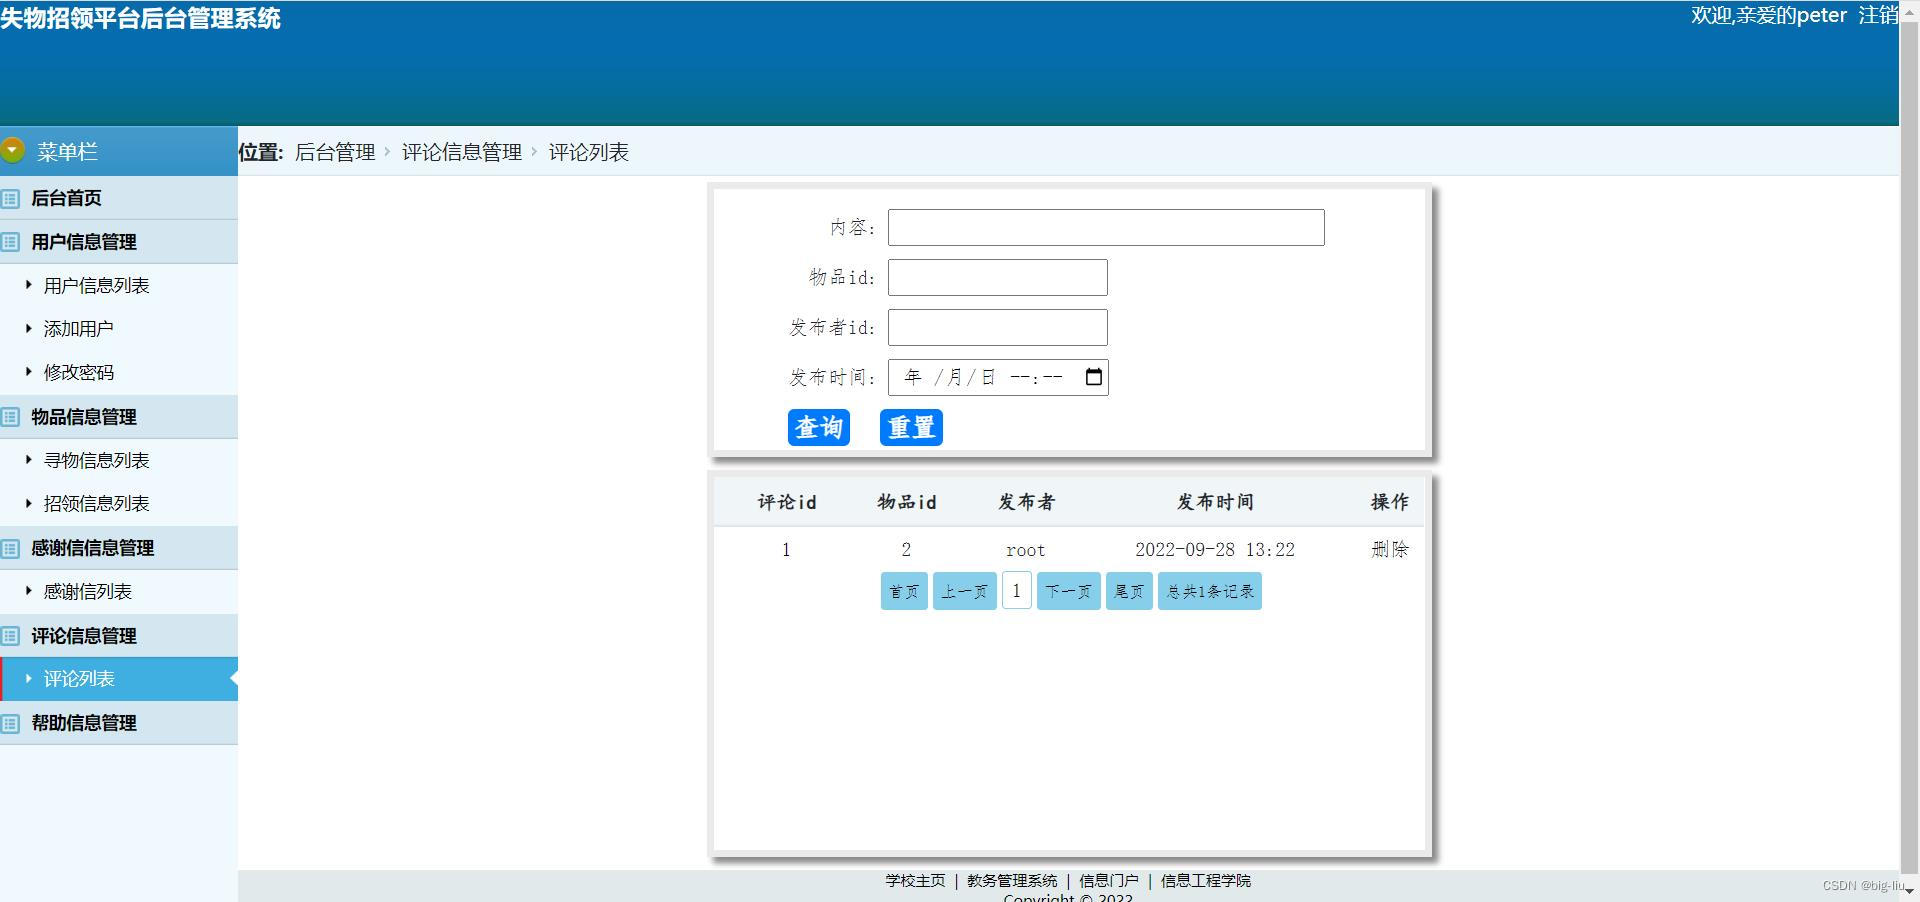Image resolution: width=1920 pixels, height=902 pixels.
Task: Click the 评论id column header
Action: [x=787, y=502]
